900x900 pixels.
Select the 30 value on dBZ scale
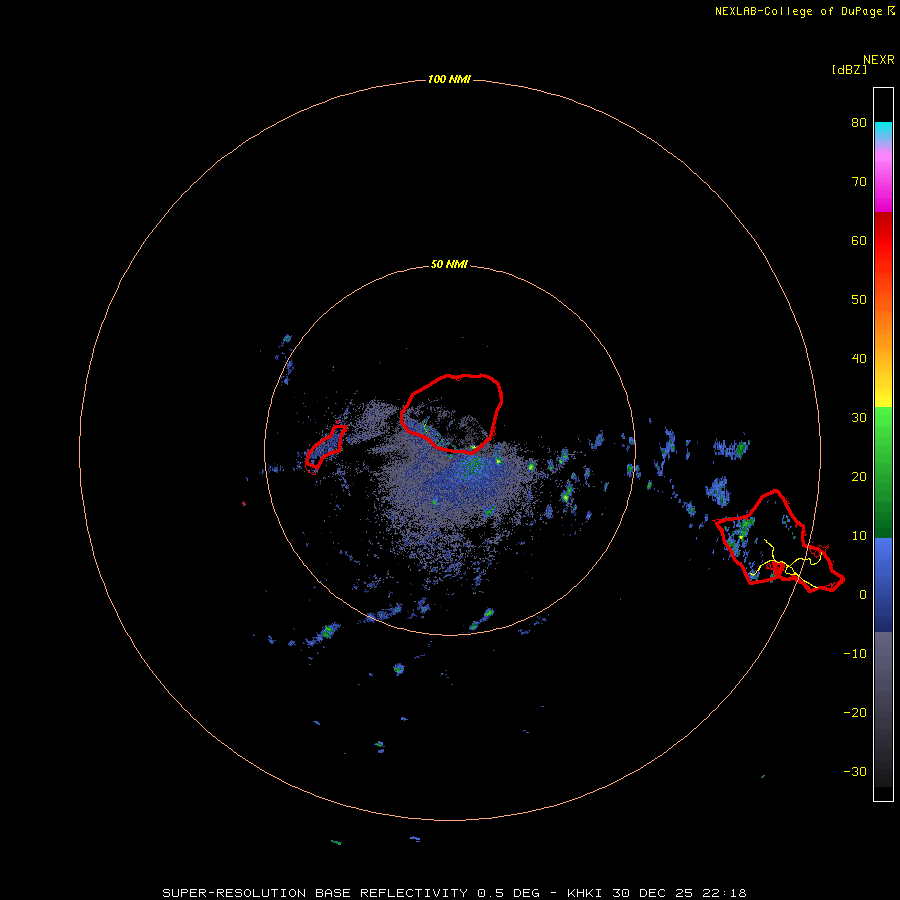[859, 417]
